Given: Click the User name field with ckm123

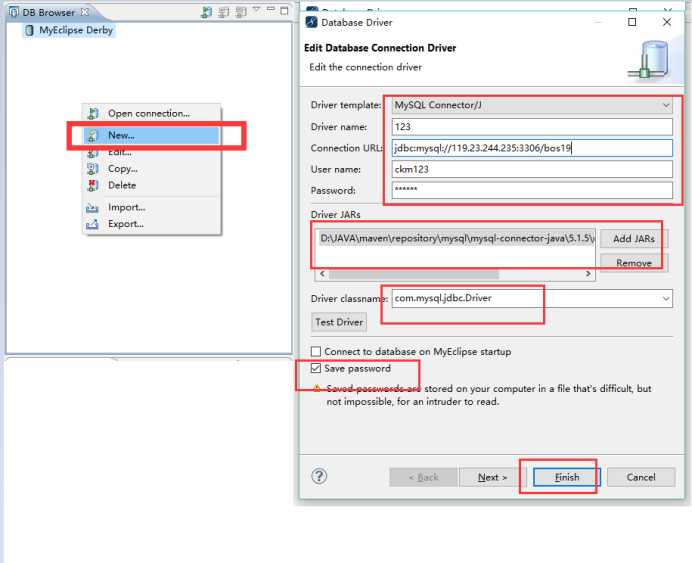Looking at the screenshot, I should click(x=532, y=169).
